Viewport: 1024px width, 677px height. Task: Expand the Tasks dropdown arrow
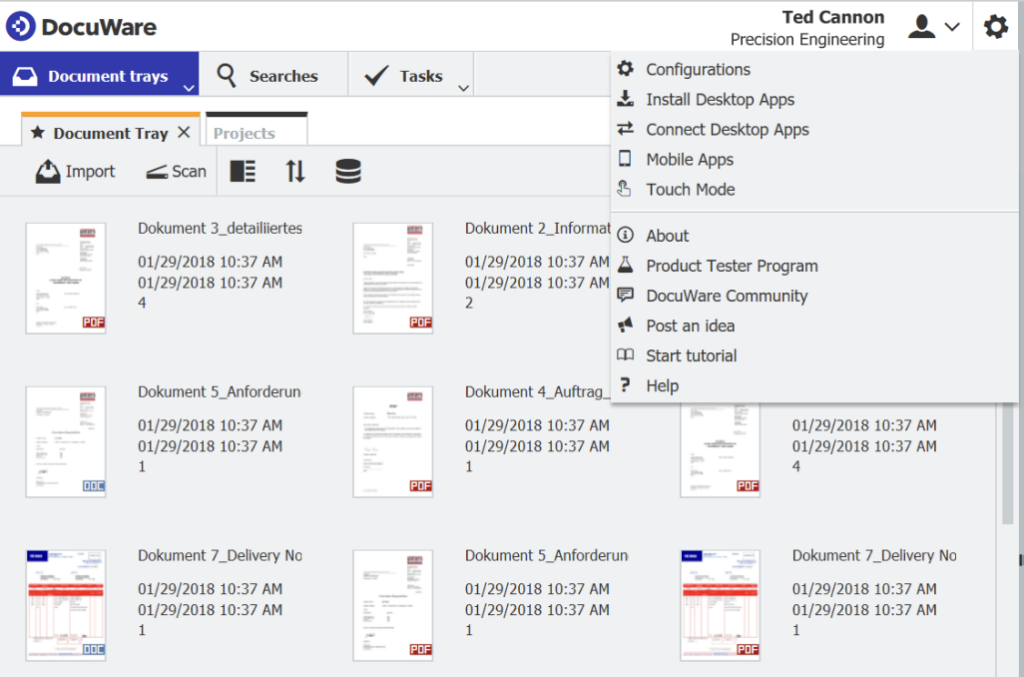[x=464, y=88]
